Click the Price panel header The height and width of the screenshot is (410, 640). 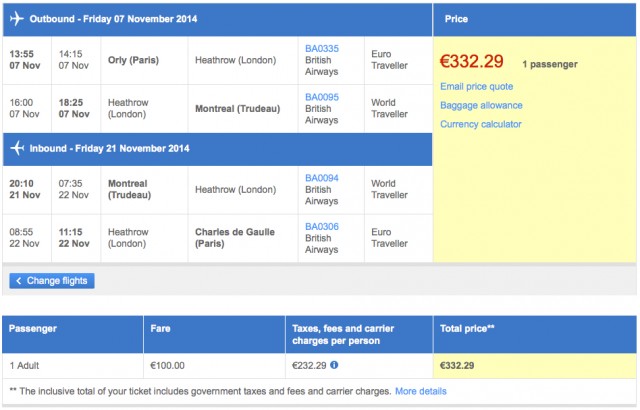tap(455, 19)
